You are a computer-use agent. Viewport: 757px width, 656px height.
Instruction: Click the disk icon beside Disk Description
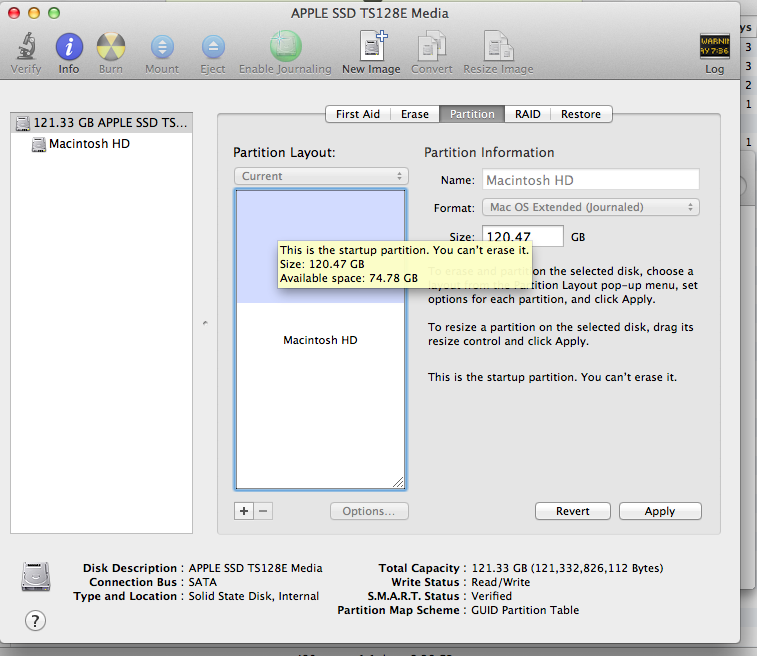(x=36, y=576)
